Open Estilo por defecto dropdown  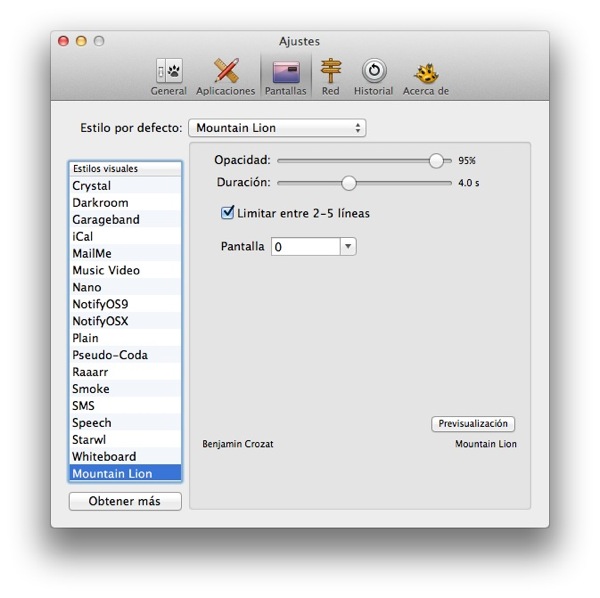coord(277,128)
